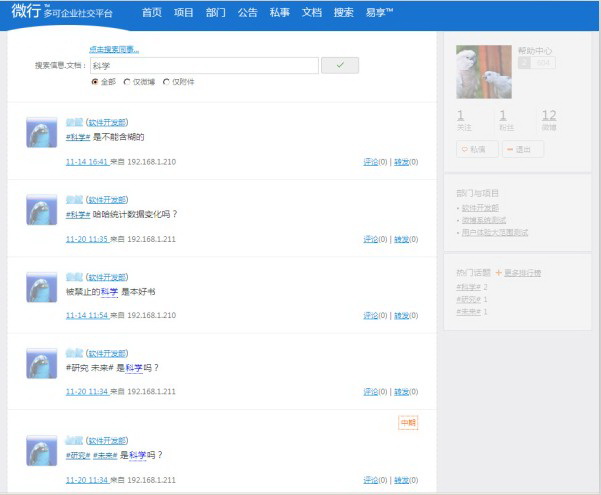Open 微博系统测试 project link in sidebar

tap(484, 220)
